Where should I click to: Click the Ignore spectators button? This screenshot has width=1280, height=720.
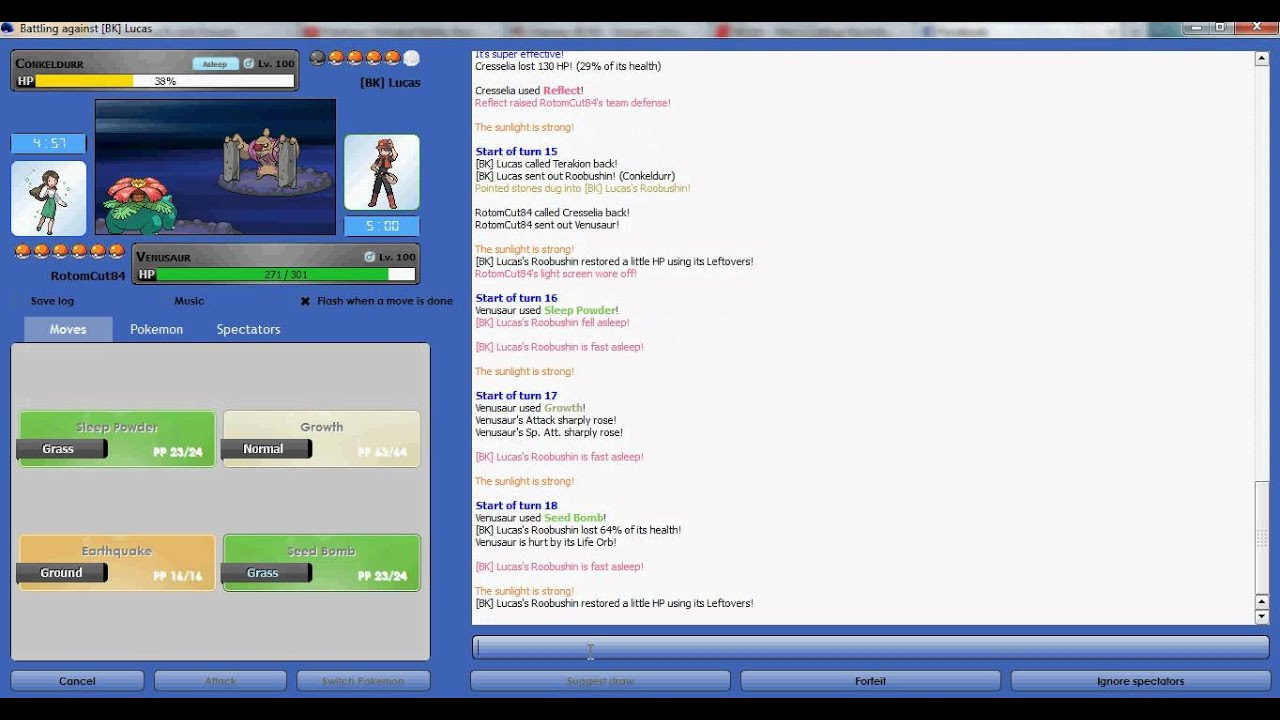pyautogui.click(x=1140, y=681)
